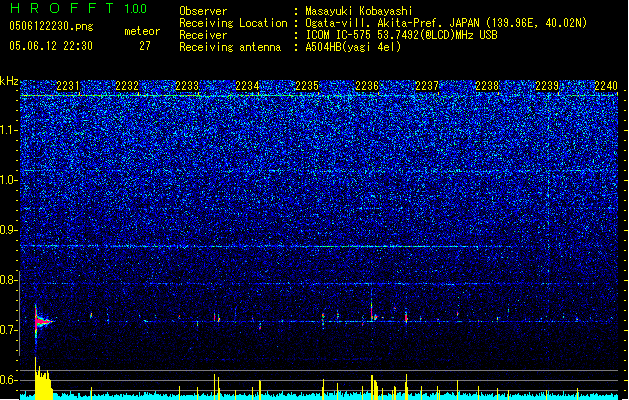Click the 2237 time marker
The image size is (629, 400).
[x=427, y=85]
